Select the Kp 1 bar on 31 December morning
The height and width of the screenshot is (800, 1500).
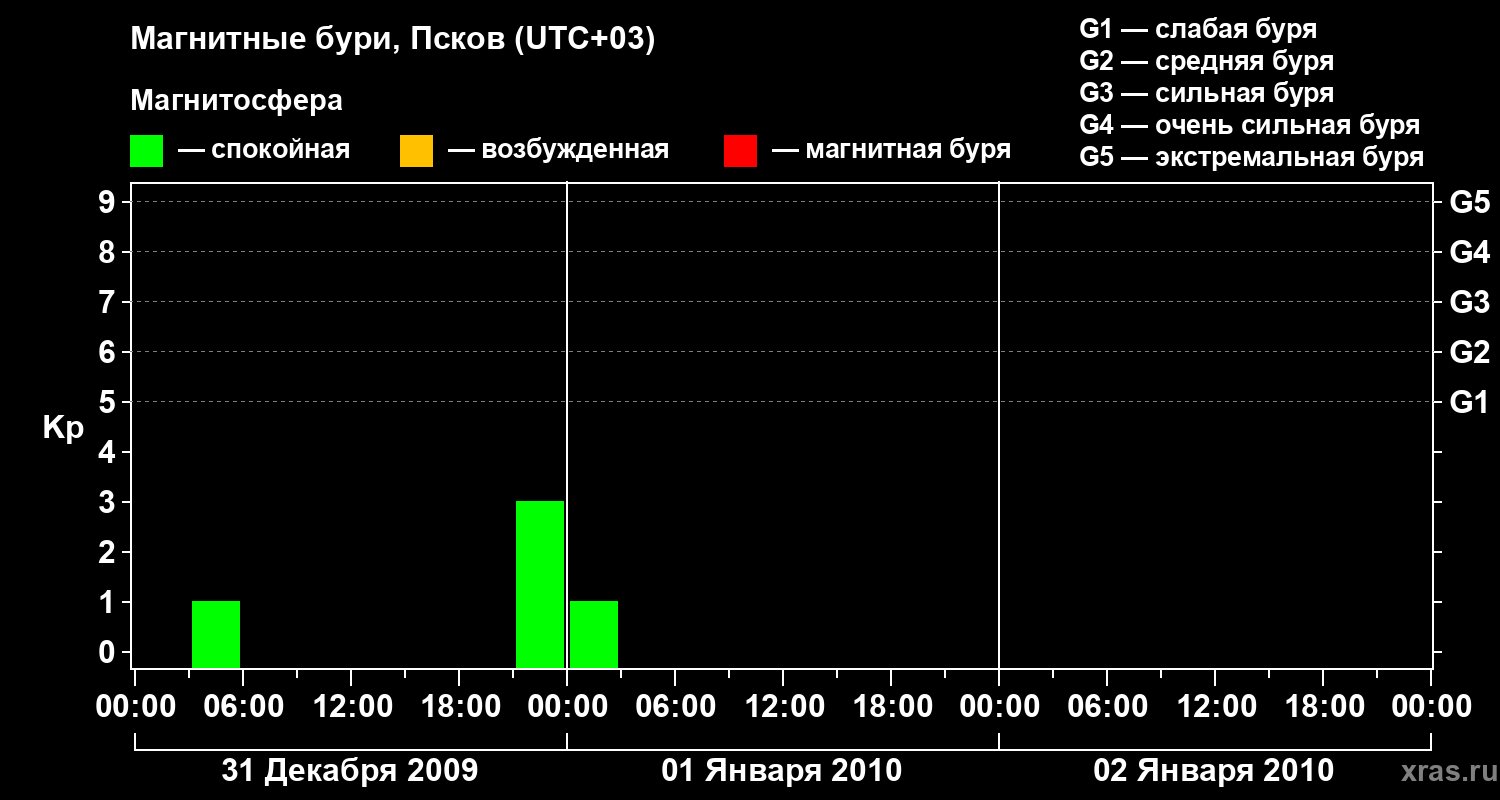click(x=216, y=634)
